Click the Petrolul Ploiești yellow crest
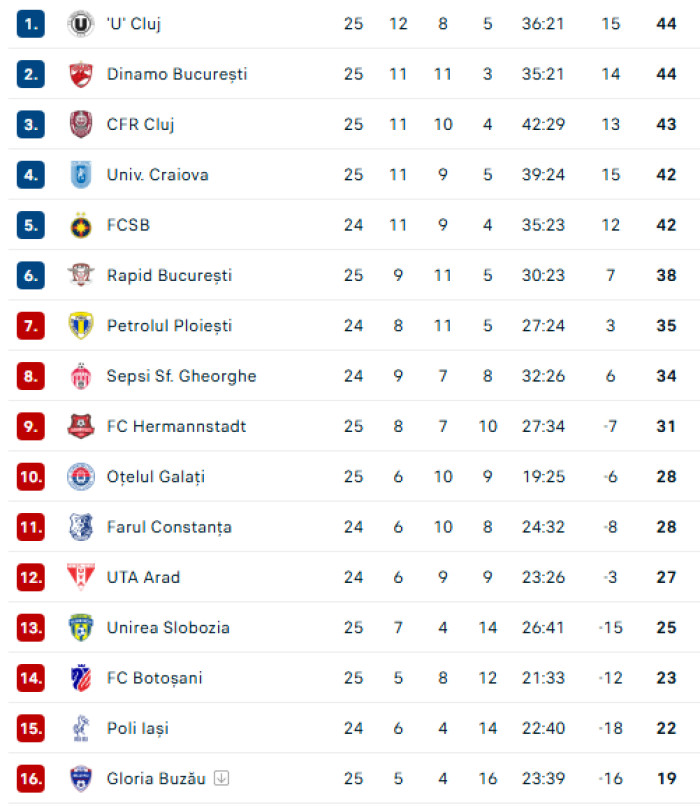This screenshot has height=807, width=700. tap(81, 325)
